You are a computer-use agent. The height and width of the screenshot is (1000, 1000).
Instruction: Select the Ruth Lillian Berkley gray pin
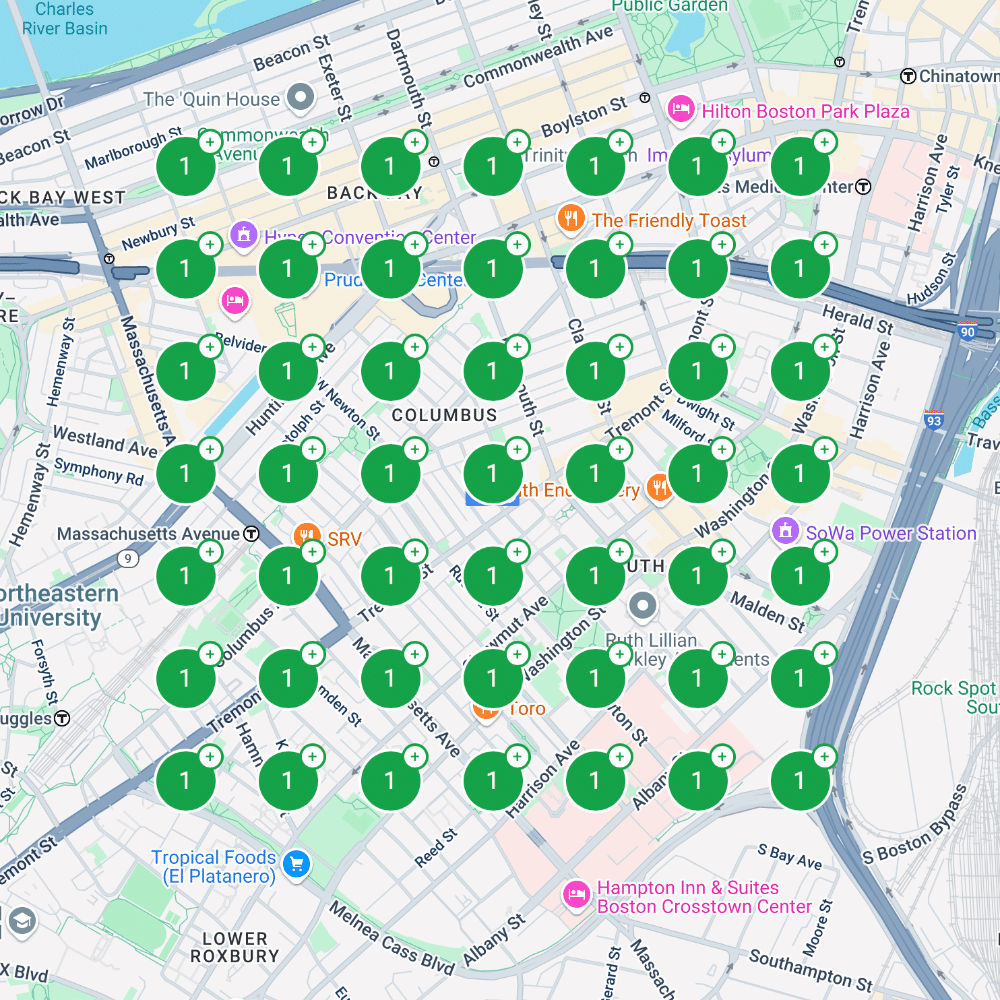pyautogui.click(x=643, y=606)
